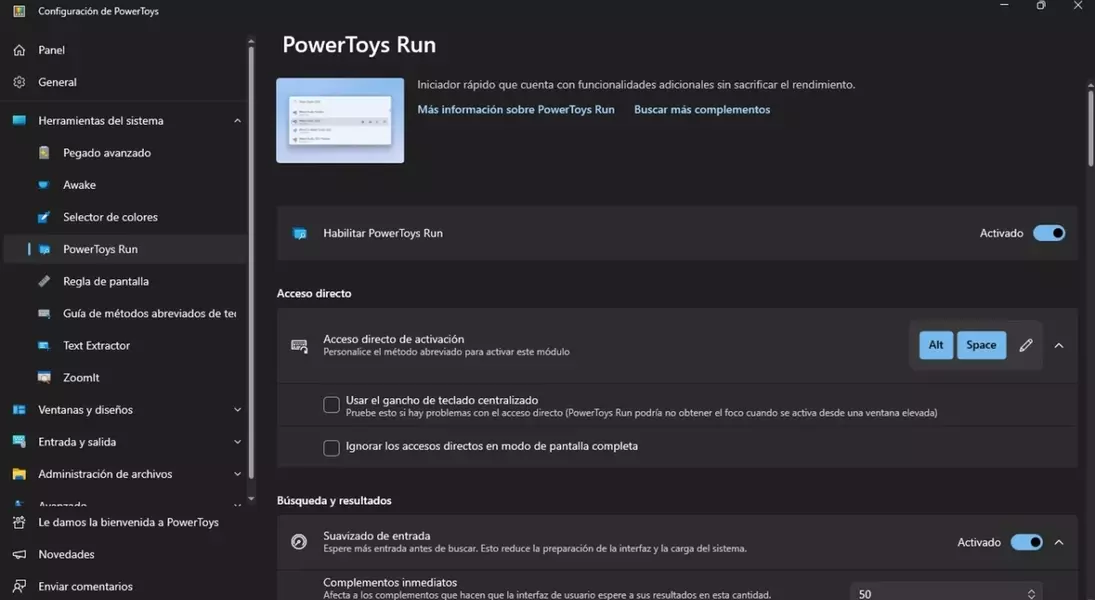Open the General settings page
Screen dimensions: 1095x600
[x=57, y=82]
